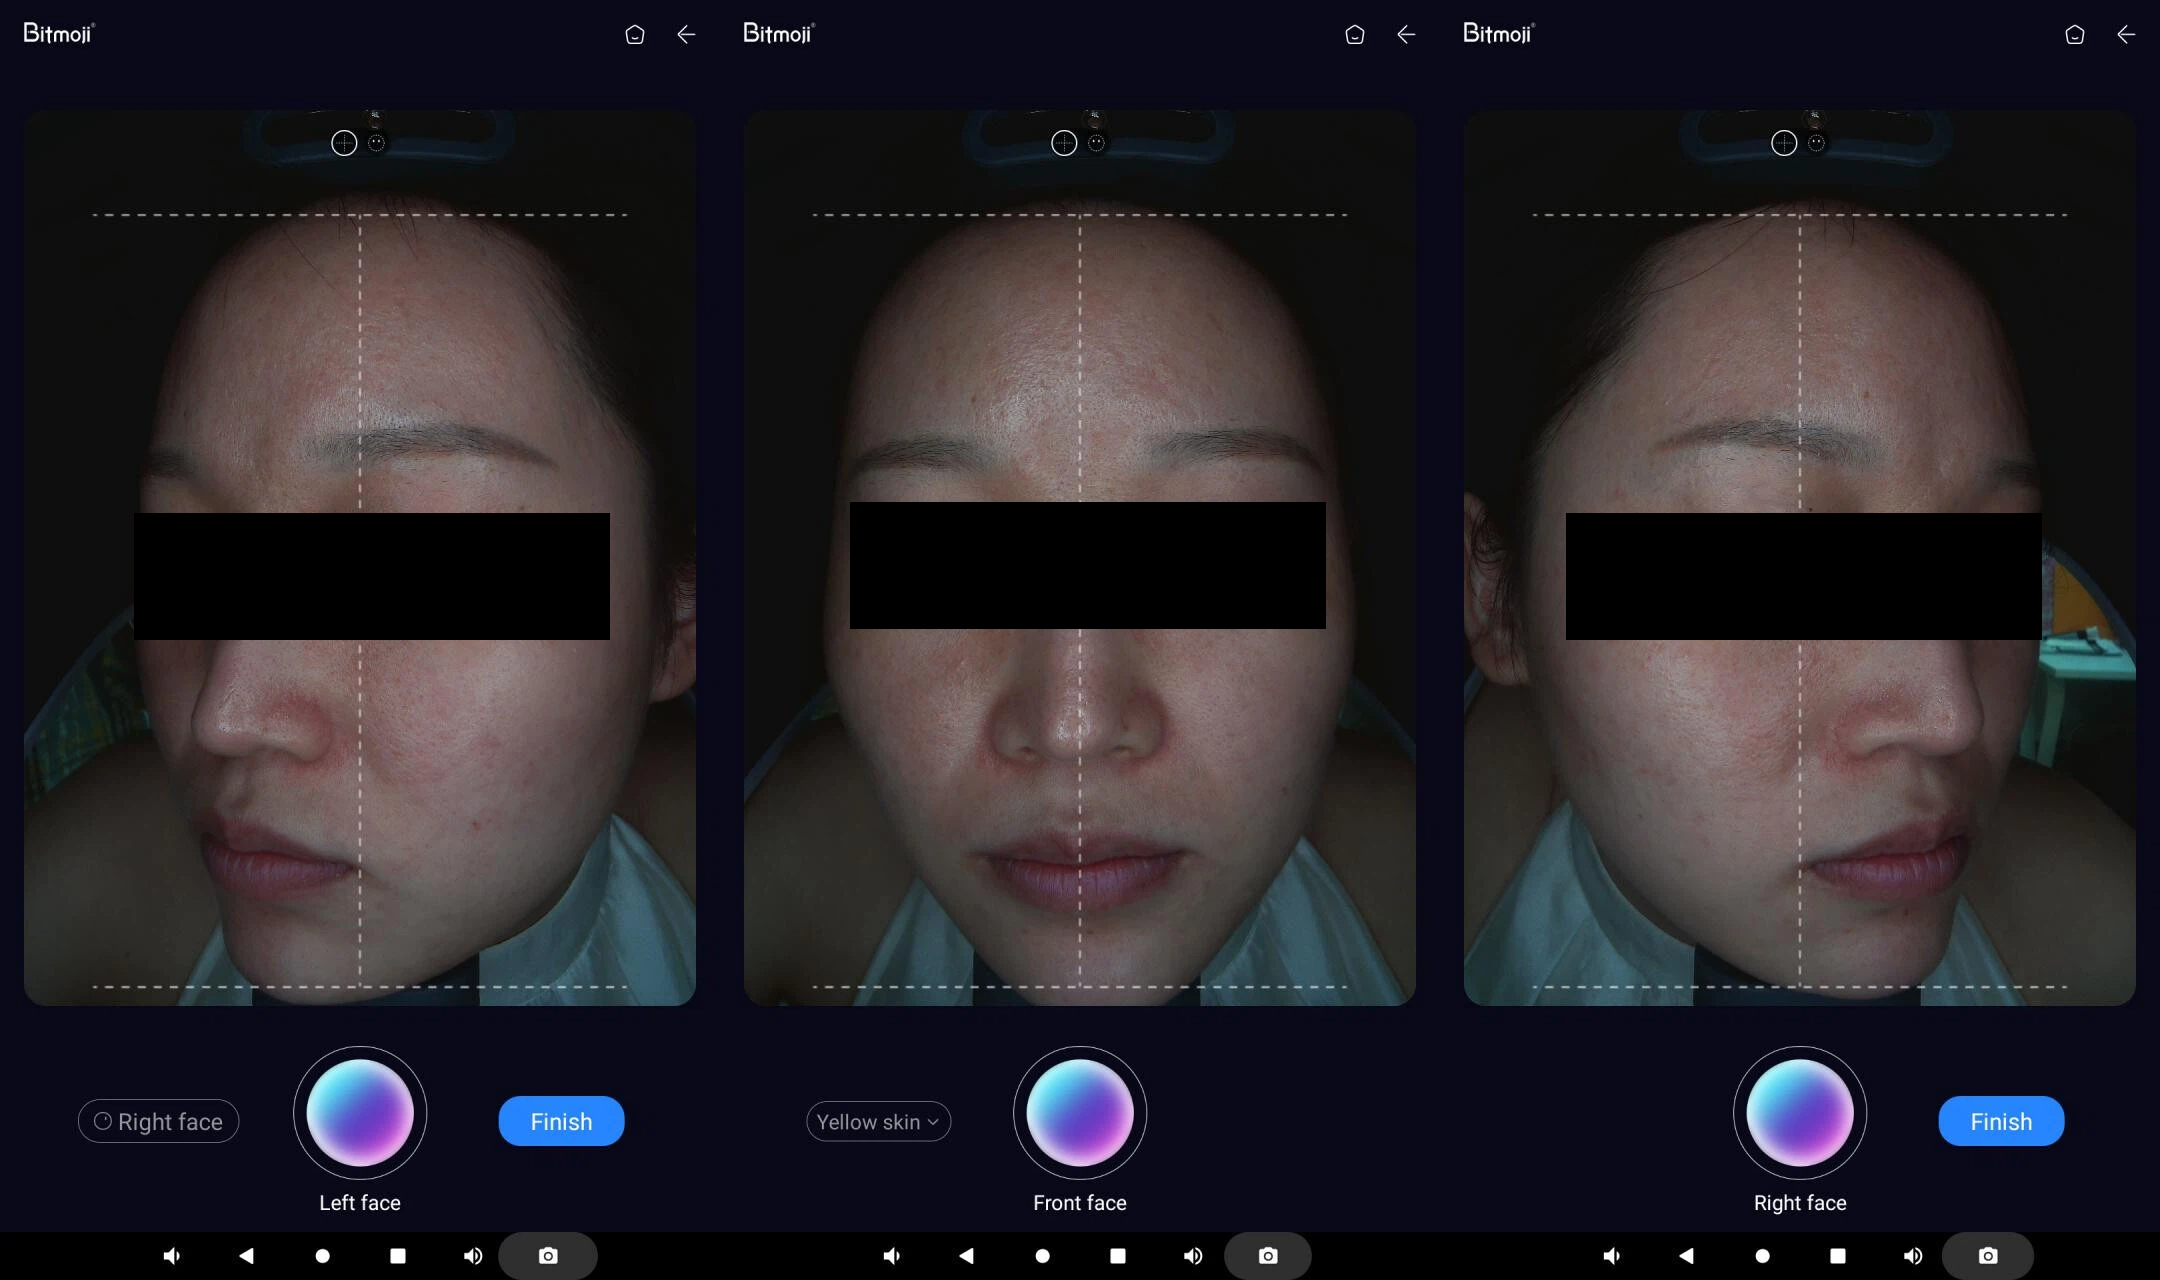Take screenshot with middle panel camera icon
Image resolution: width=2160 pixels, height=1280 pixels.
pyautogui.click(x=1267, y=1256)
